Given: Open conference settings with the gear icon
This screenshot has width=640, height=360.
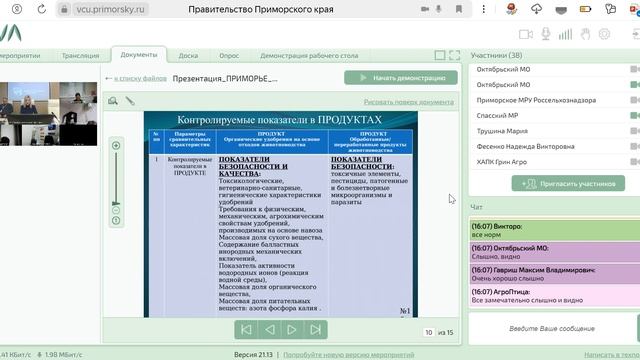Looking at the screenshot, I should 604,34.
